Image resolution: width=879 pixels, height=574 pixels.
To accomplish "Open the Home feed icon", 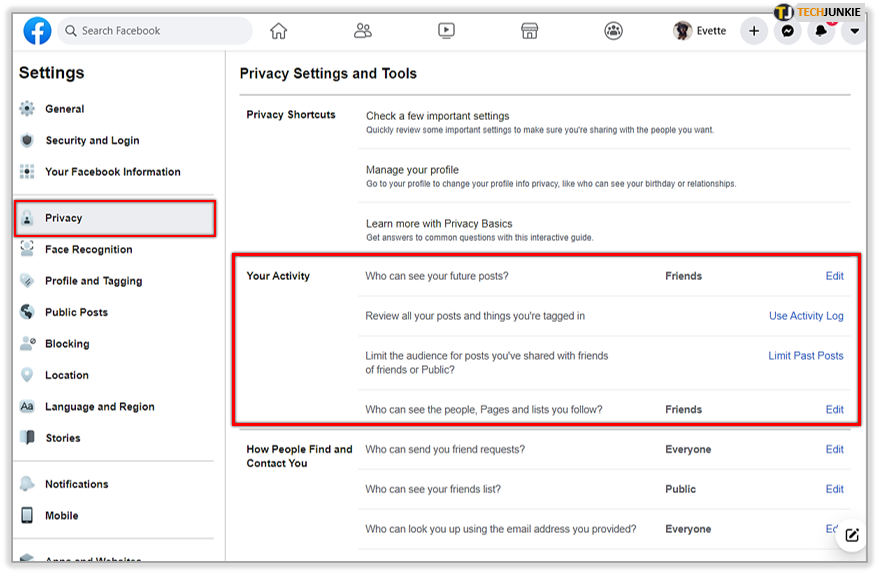I will pos(278,30).
